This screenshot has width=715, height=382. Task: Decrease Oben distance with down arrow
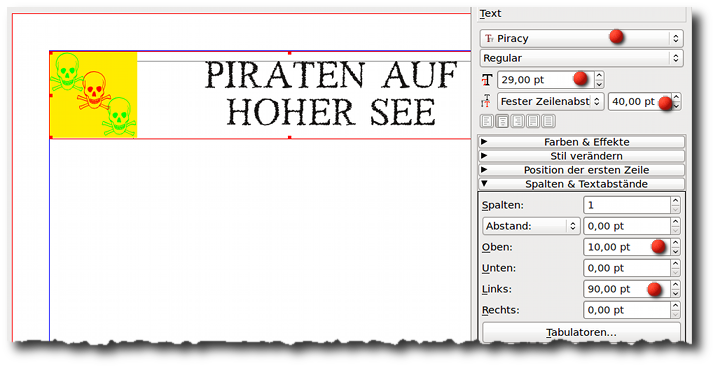click(675, 252)
